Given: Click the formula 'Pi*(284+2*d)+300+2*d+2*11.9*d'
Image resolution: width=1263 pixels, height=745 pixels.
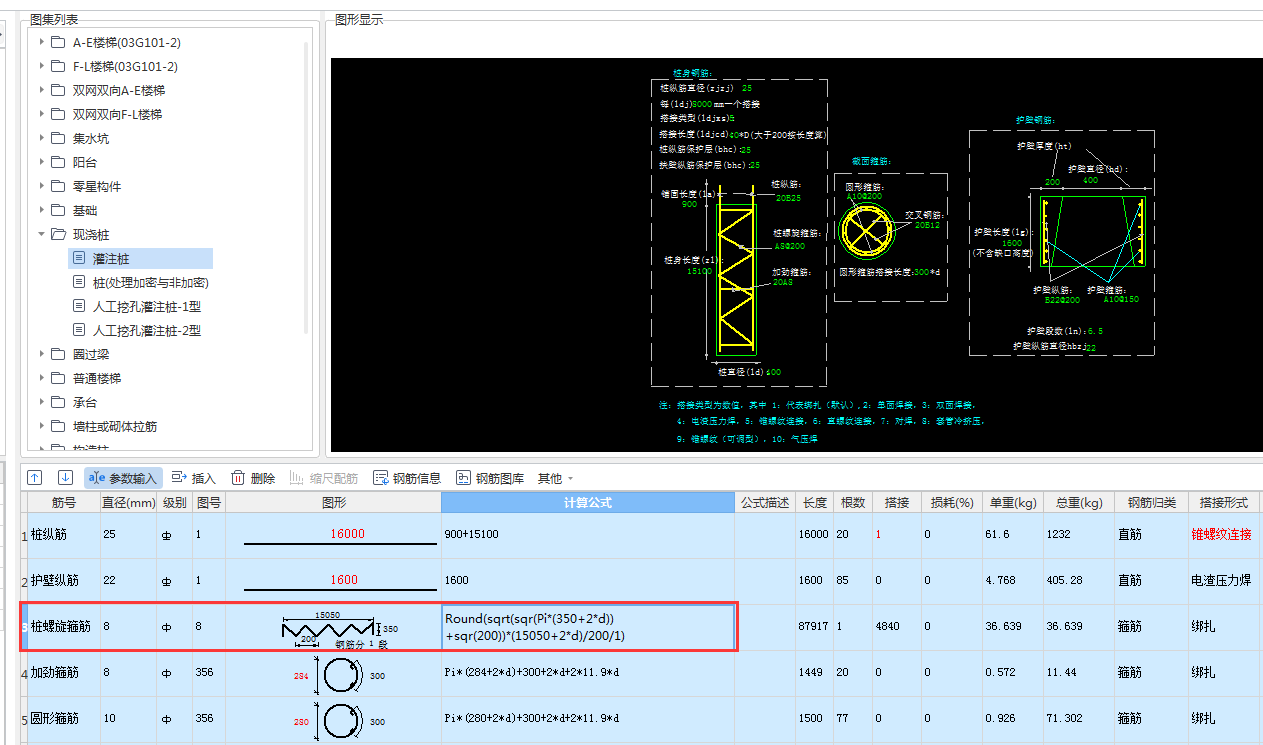Looking at the screenshot, I should [x=587, y=673].
